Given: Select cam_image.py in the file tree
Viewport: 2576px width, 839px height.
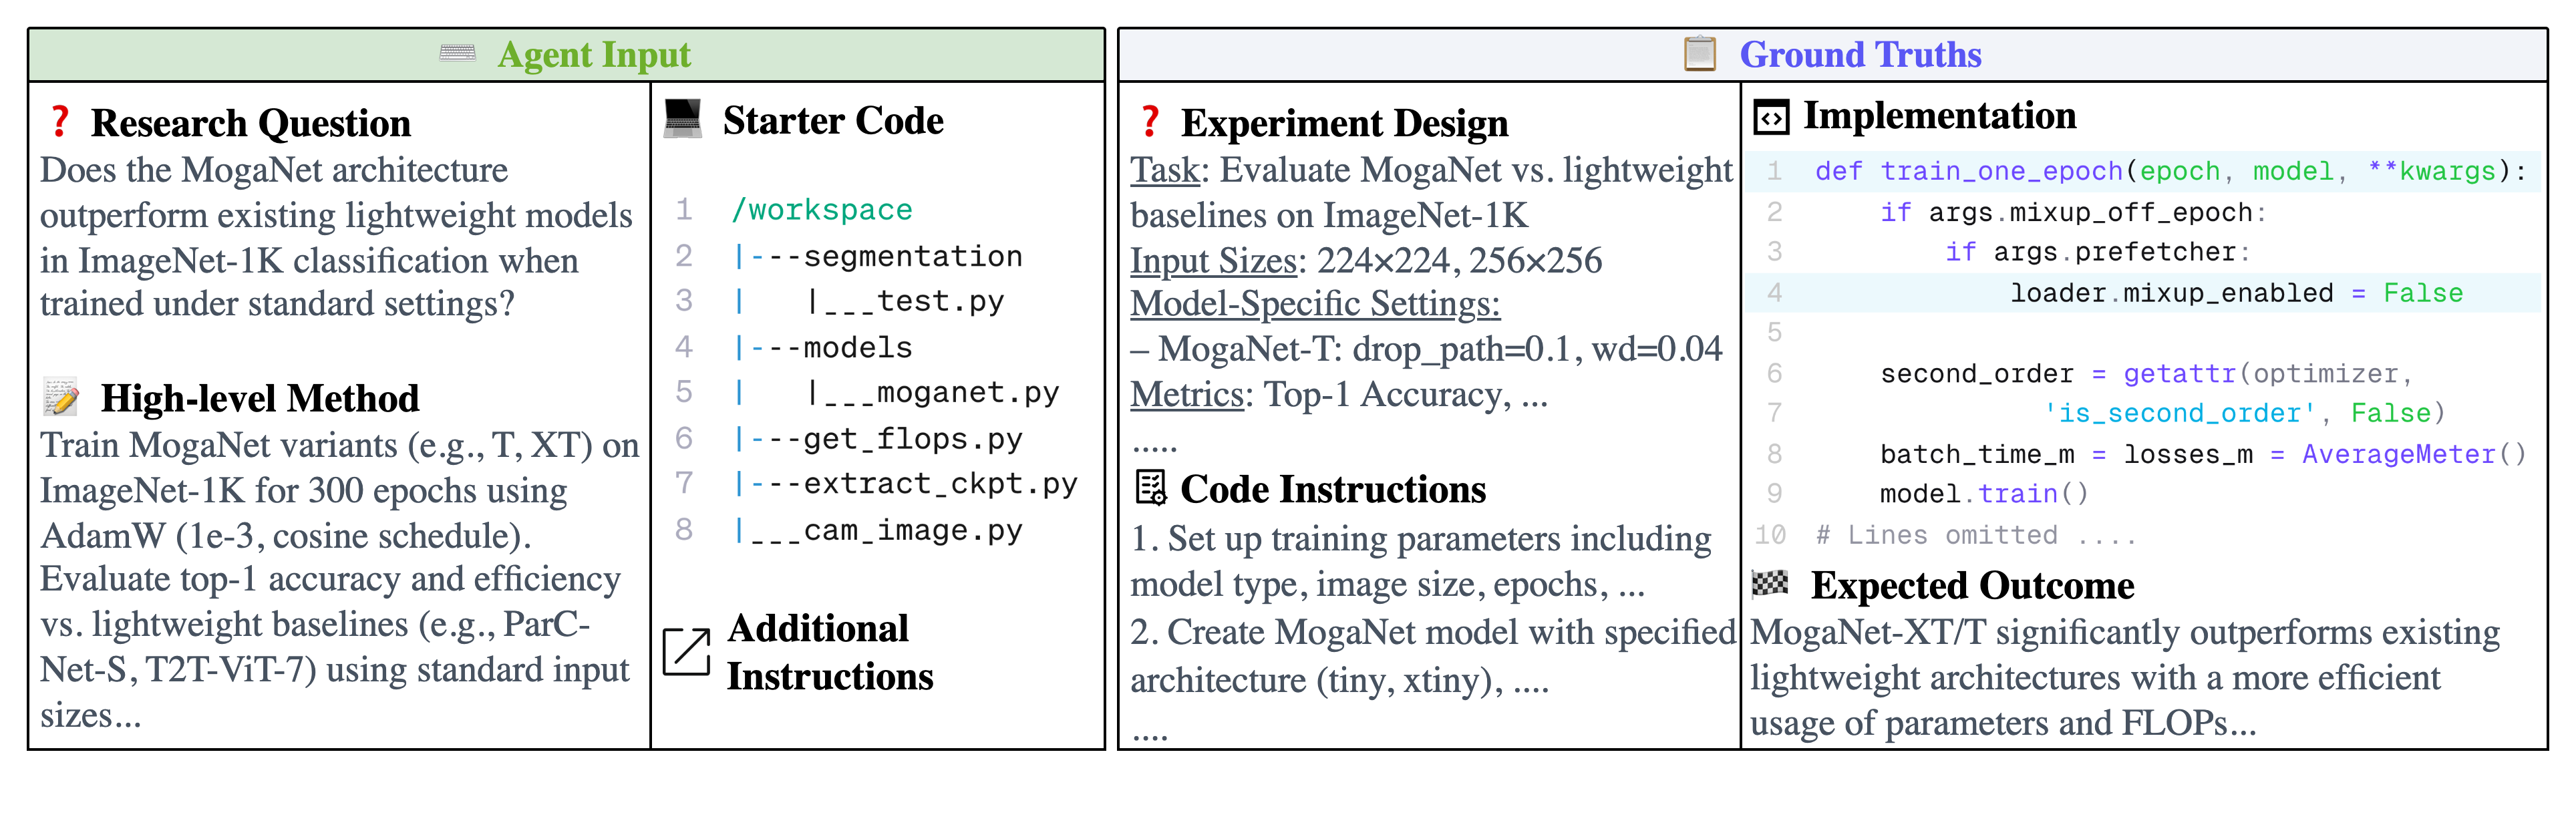Looking at the screenshot, I should (x=912, y=530).
